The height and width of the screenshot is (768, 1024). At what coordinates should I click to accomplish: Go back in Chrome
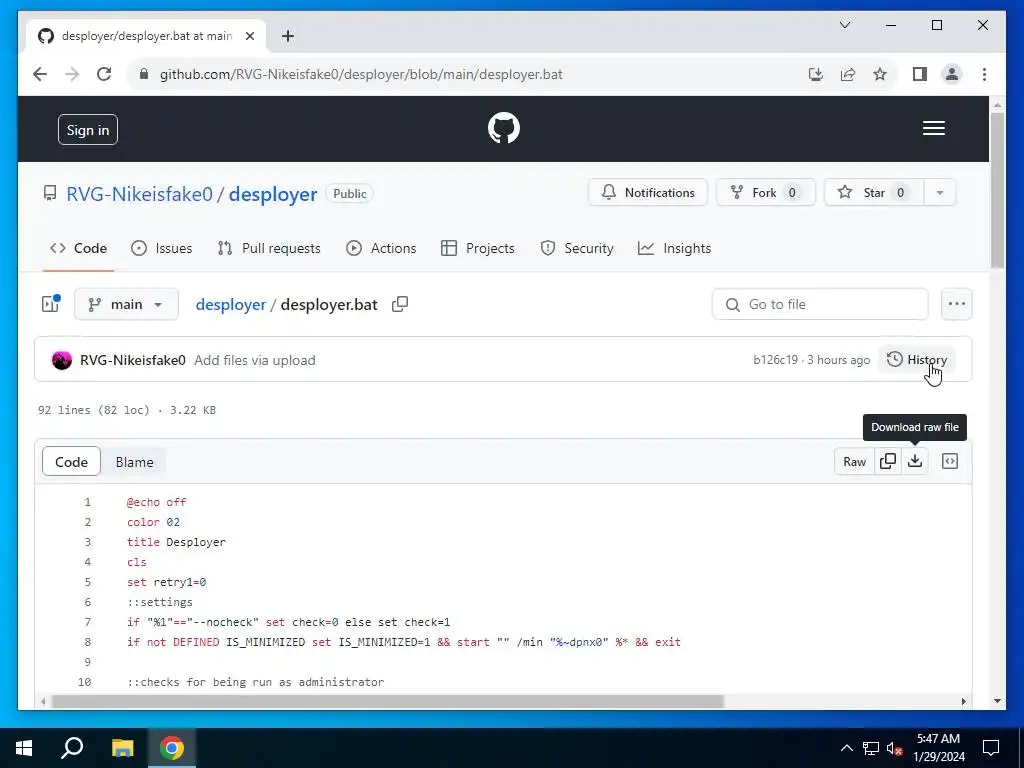point(40,74)
